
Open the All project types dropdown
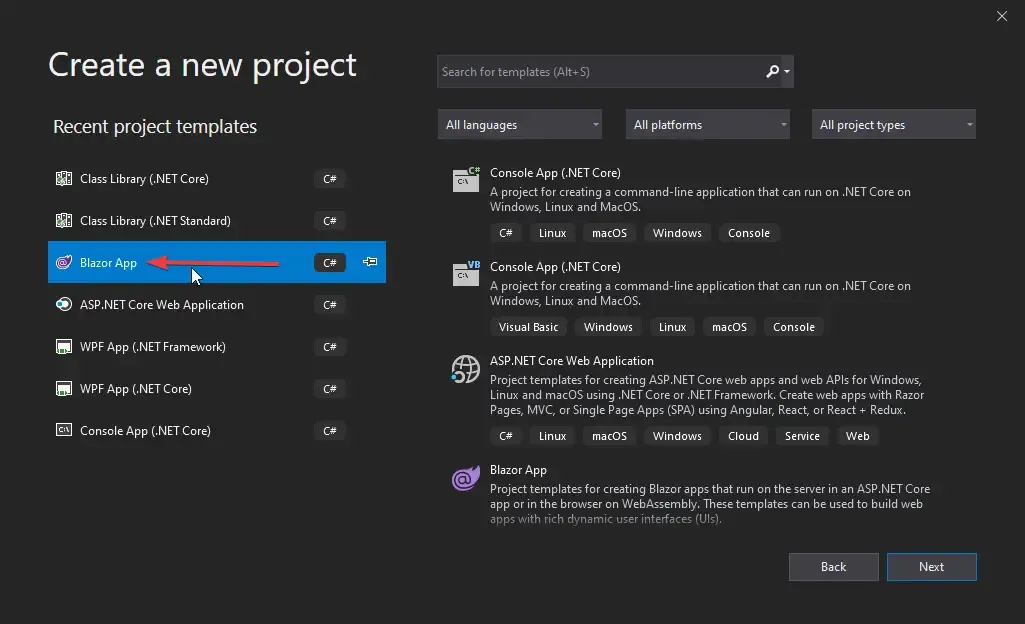893,124
